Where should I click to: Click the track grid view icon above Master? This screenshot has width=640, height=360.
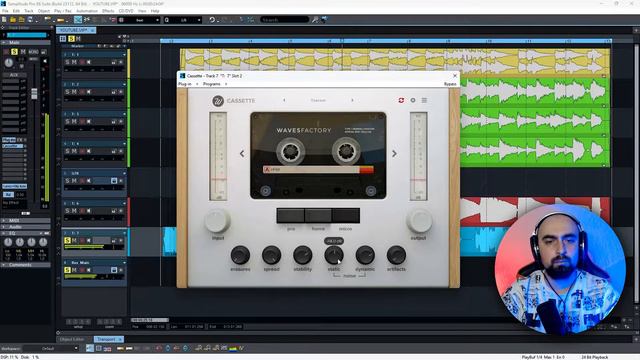click(x=63, y=39)
